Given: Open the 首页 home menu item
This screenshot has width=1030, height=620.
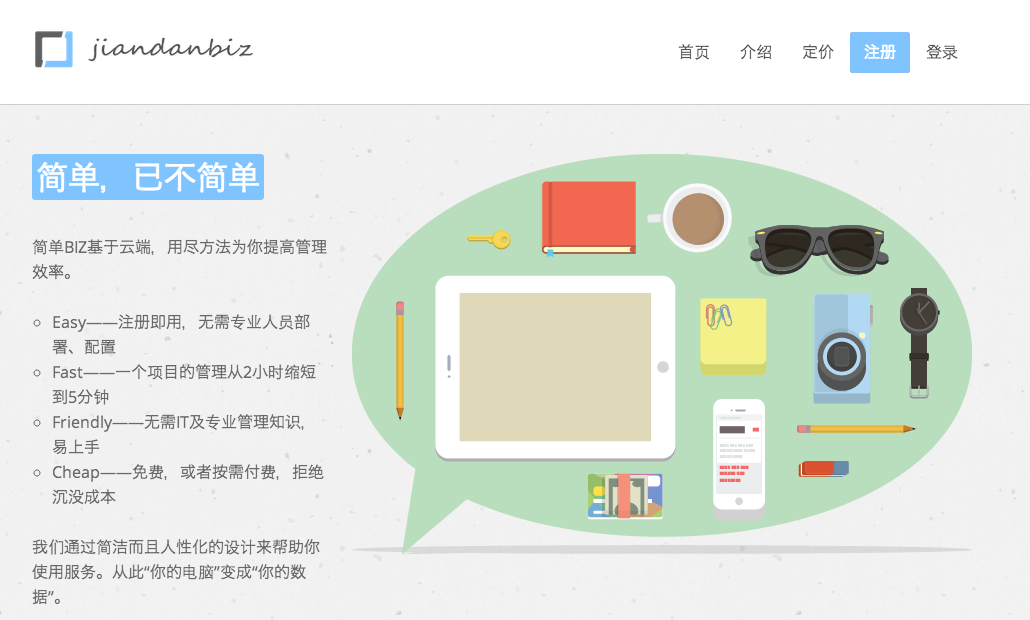Looking at the screenshot, I should pyautogui.click(x=694, y=53).
